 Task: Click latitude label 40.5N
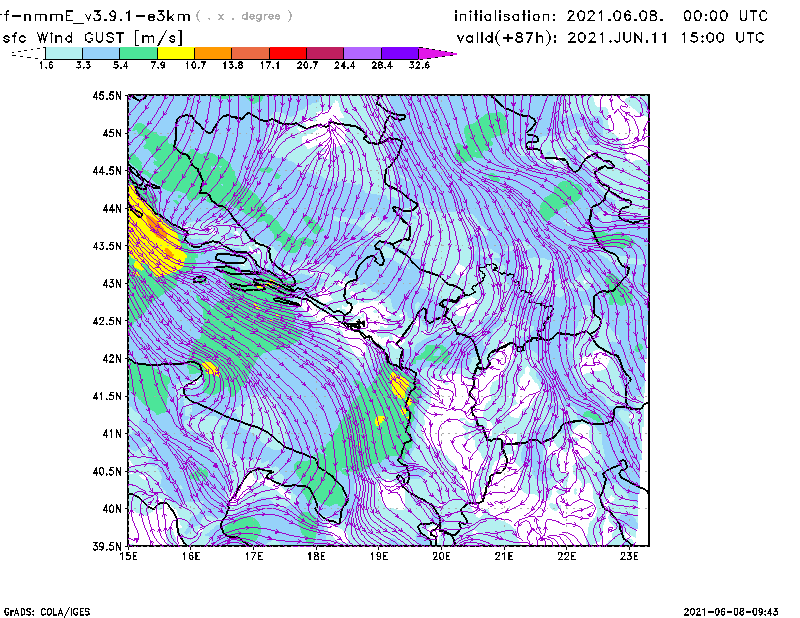pyautogui.click(x=107, y=472)
